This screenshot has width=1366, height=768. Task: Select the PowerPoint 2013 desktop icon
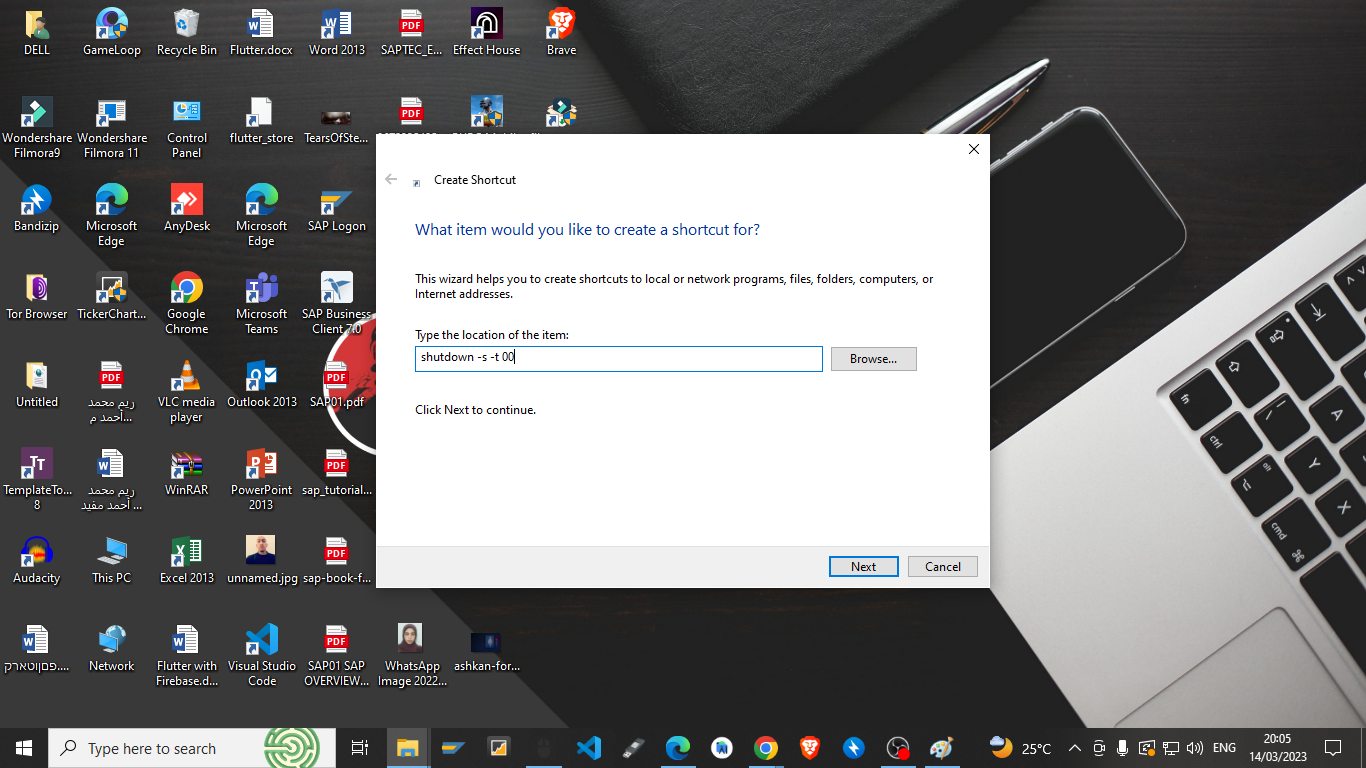coord(261,479)
